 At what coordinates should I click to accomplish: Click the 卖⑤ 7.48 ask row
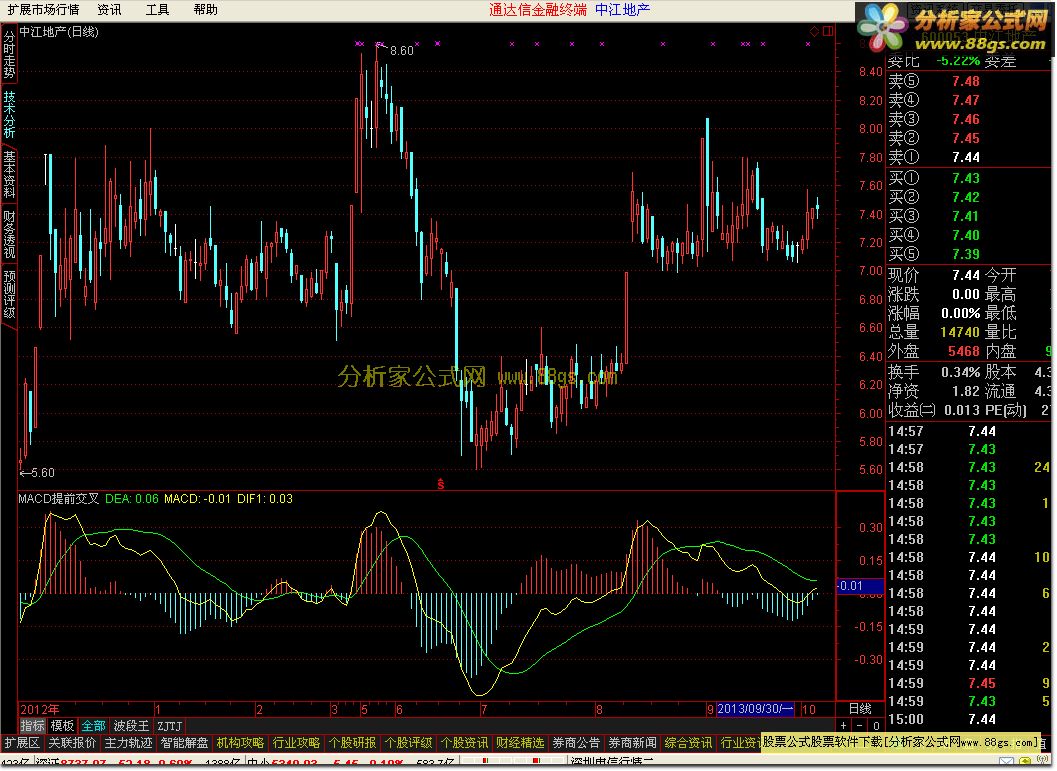coord(967,81)
